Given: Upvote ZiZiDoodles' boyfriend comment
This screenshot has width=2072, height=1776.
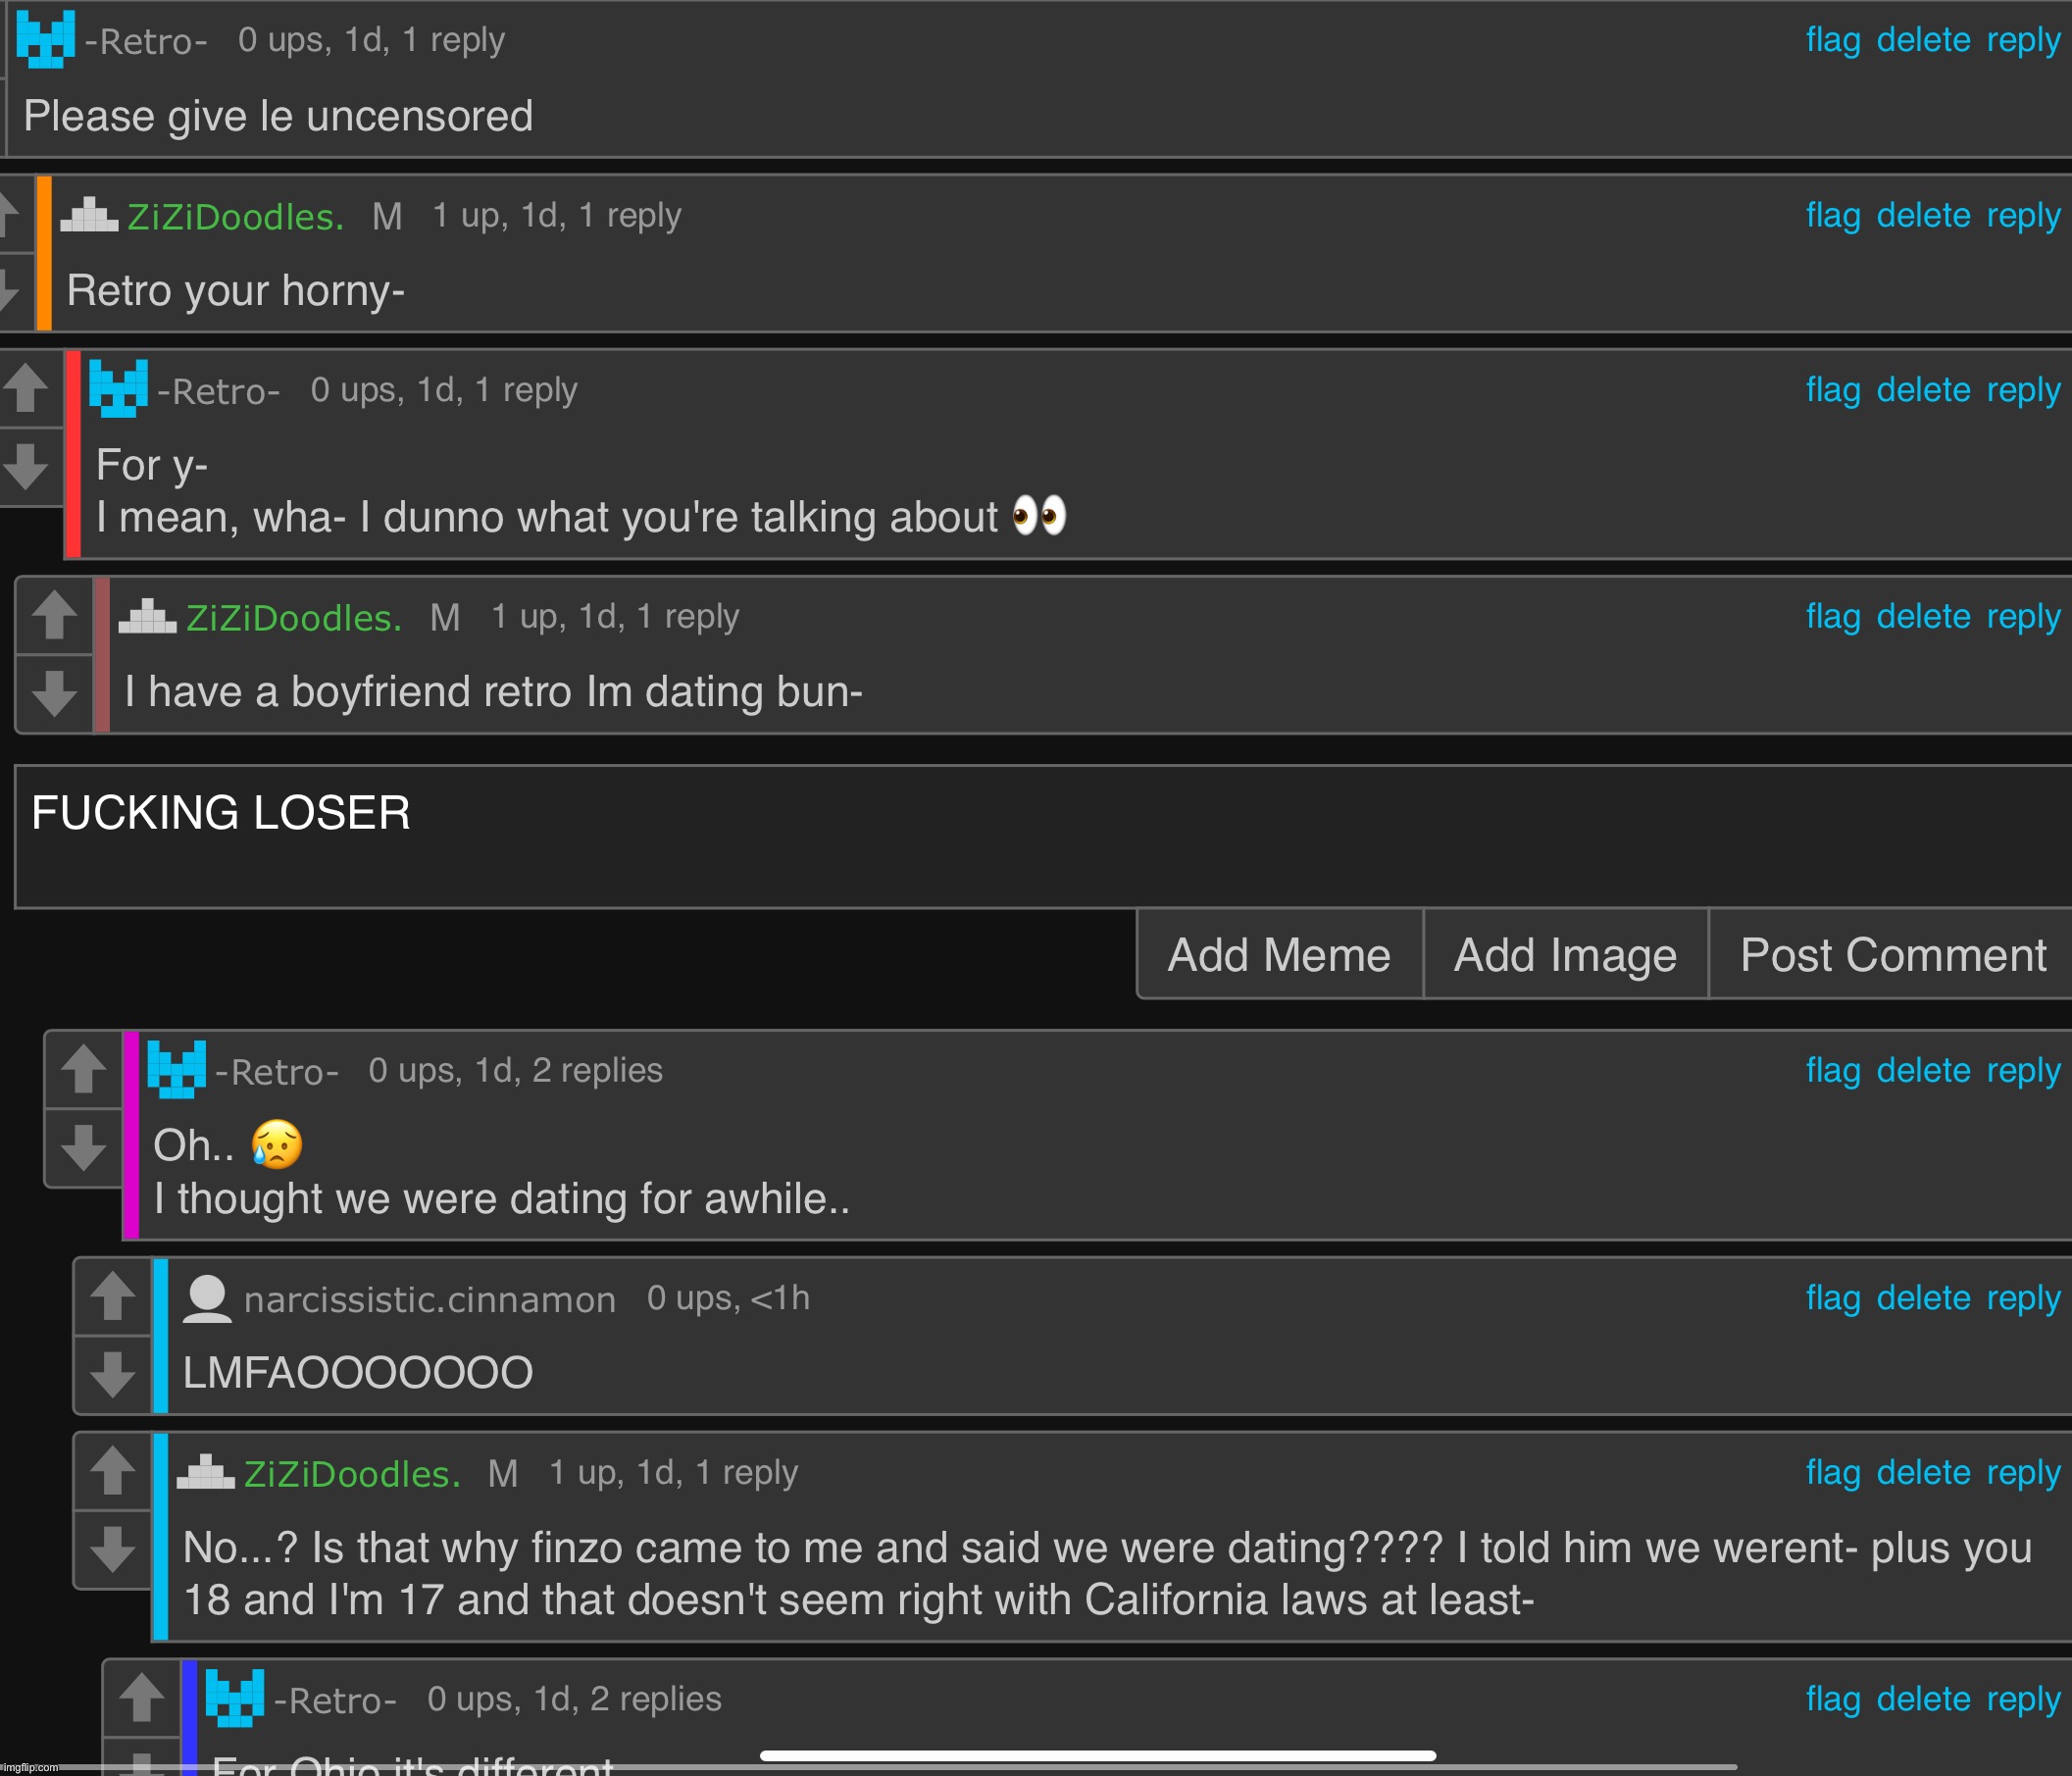Looking at the screenshot, I should click(x=55, y=615).
